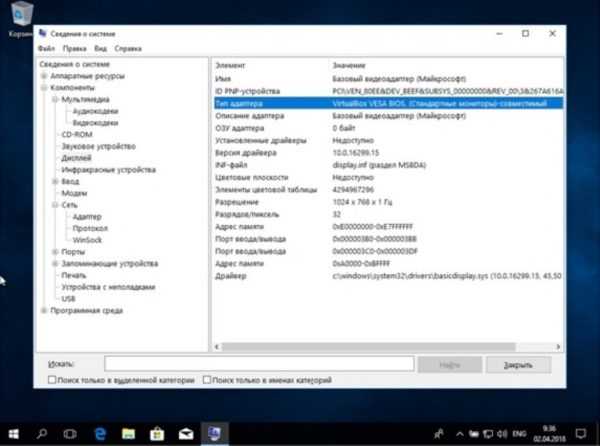Image resolution: width=600 pixels, height=446 pixels.
Task: Expand the Аппаратные ресурсы node
Action: click(x=44, y=76)
